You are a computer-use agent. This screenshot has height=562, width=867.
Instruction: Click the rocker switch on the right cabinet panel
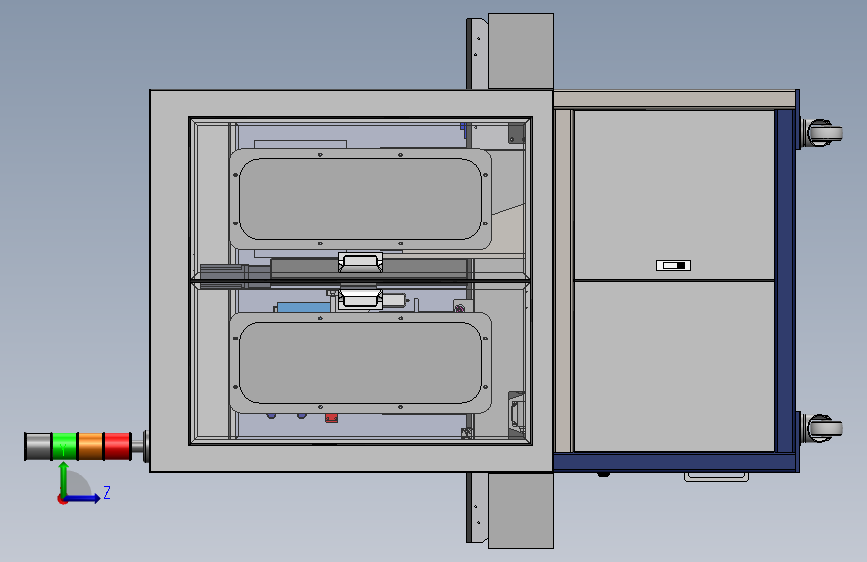673,266
